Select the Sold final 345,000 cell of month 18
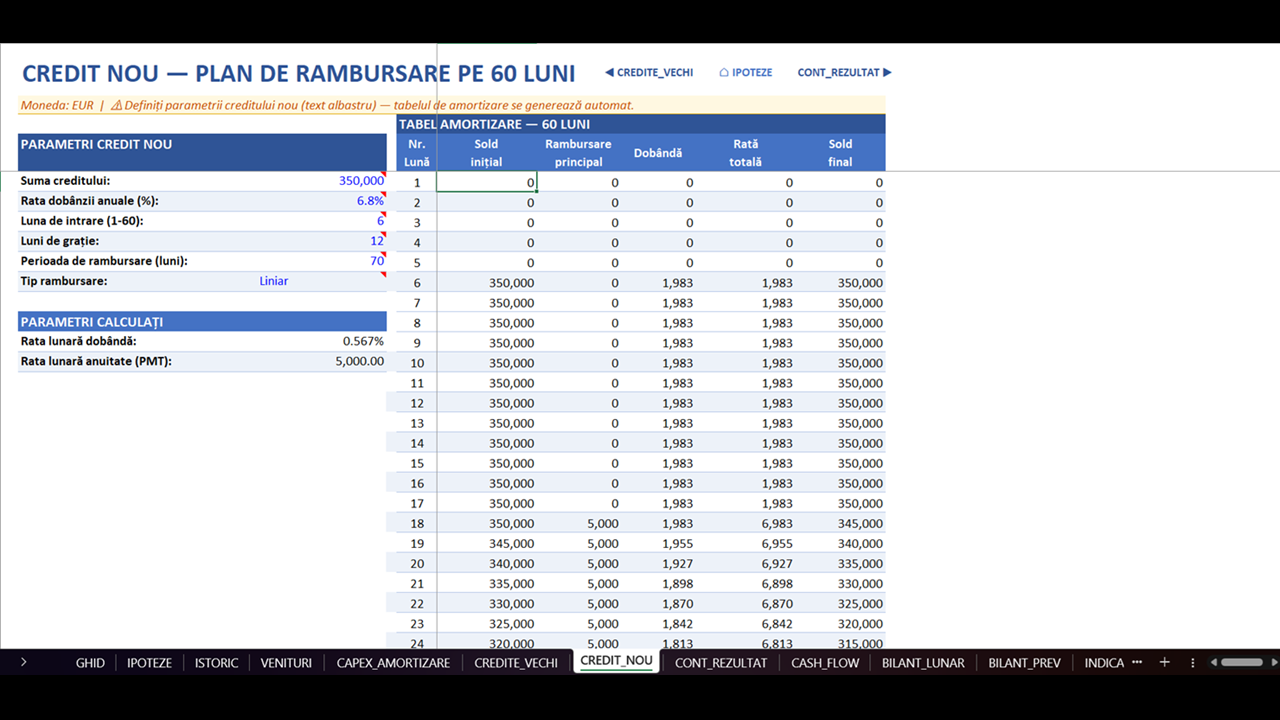1280x720 pixels. (841, 523)
